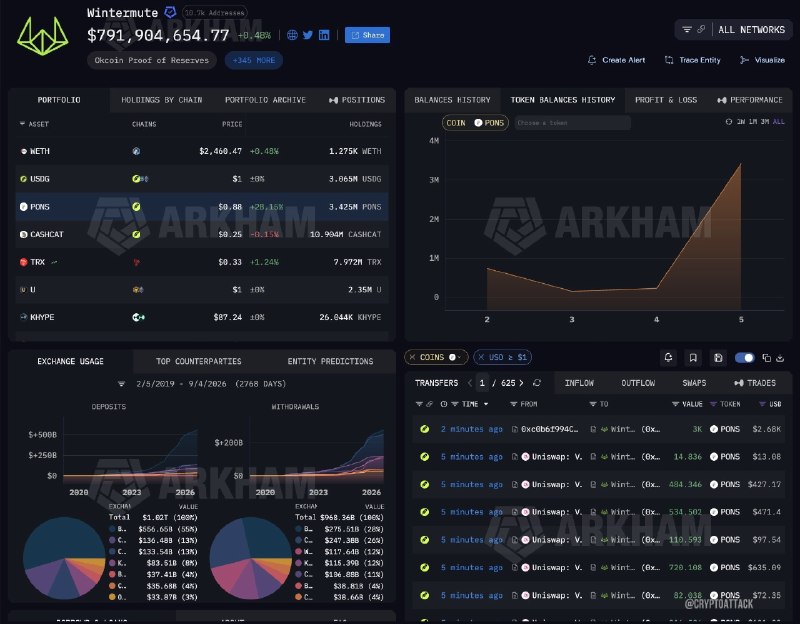
Task: Select the ALL chart time range
Action: point(779,122)
